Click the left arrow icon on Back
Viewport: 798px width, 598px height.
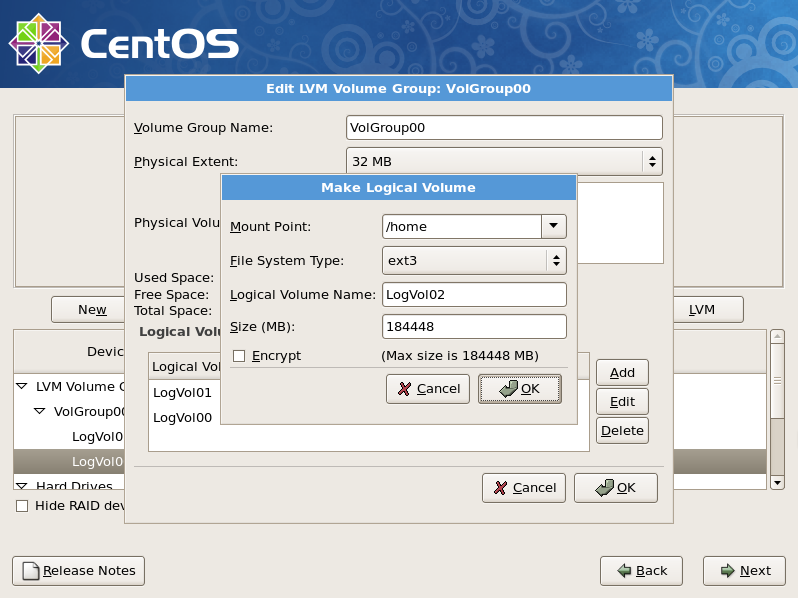(x=624, y=571)
